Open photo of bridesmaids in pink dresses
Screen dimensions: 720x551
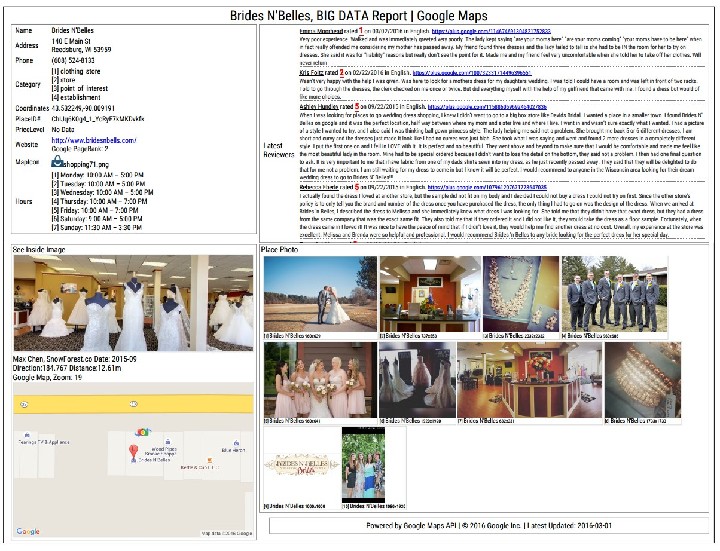point(320,380)
